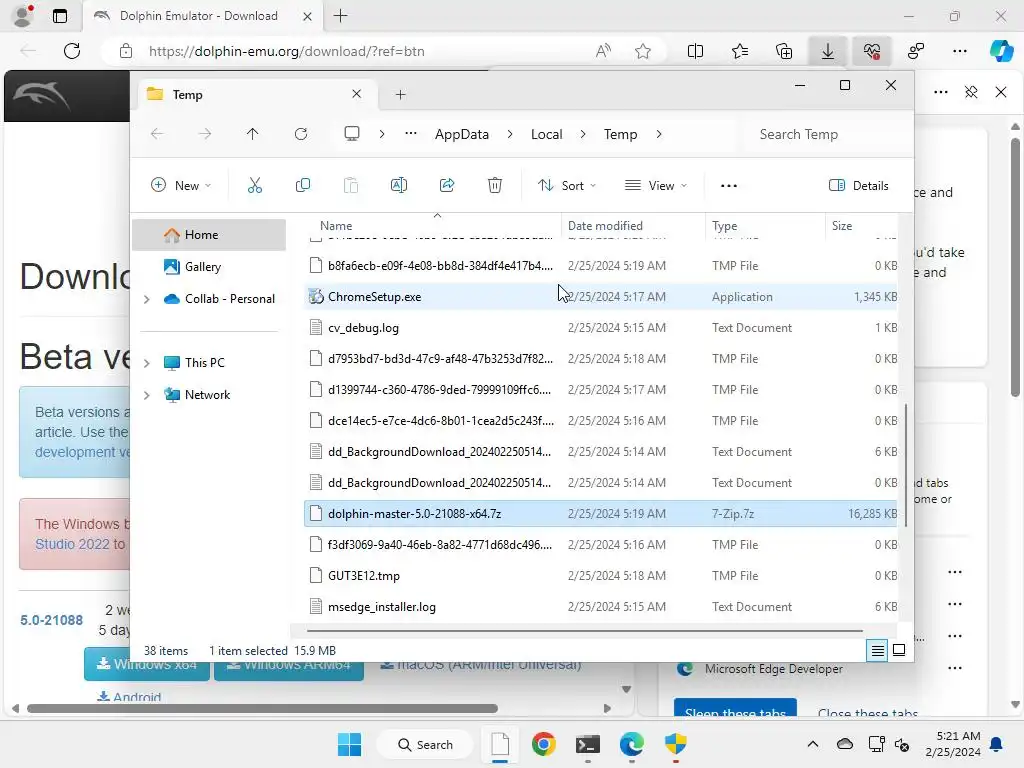The image size is (1024, 768).
Task: Toggle the Details pane button
Action: tap(858, 185)
